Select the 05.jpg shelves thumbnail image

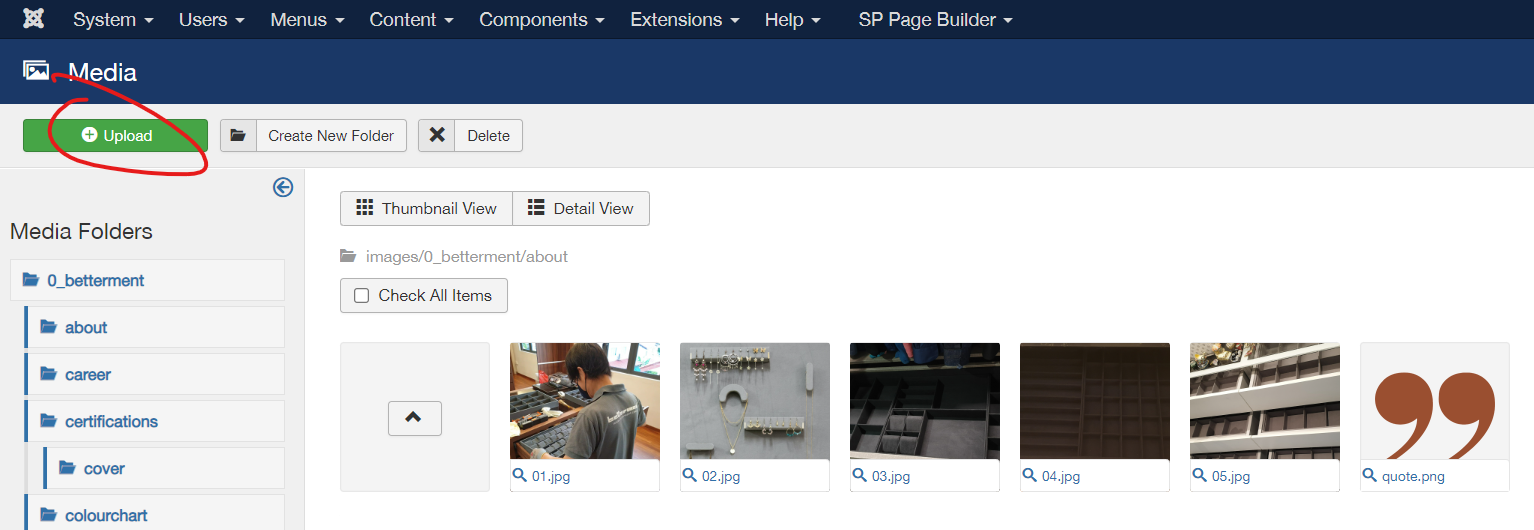tap(1265, 401)
